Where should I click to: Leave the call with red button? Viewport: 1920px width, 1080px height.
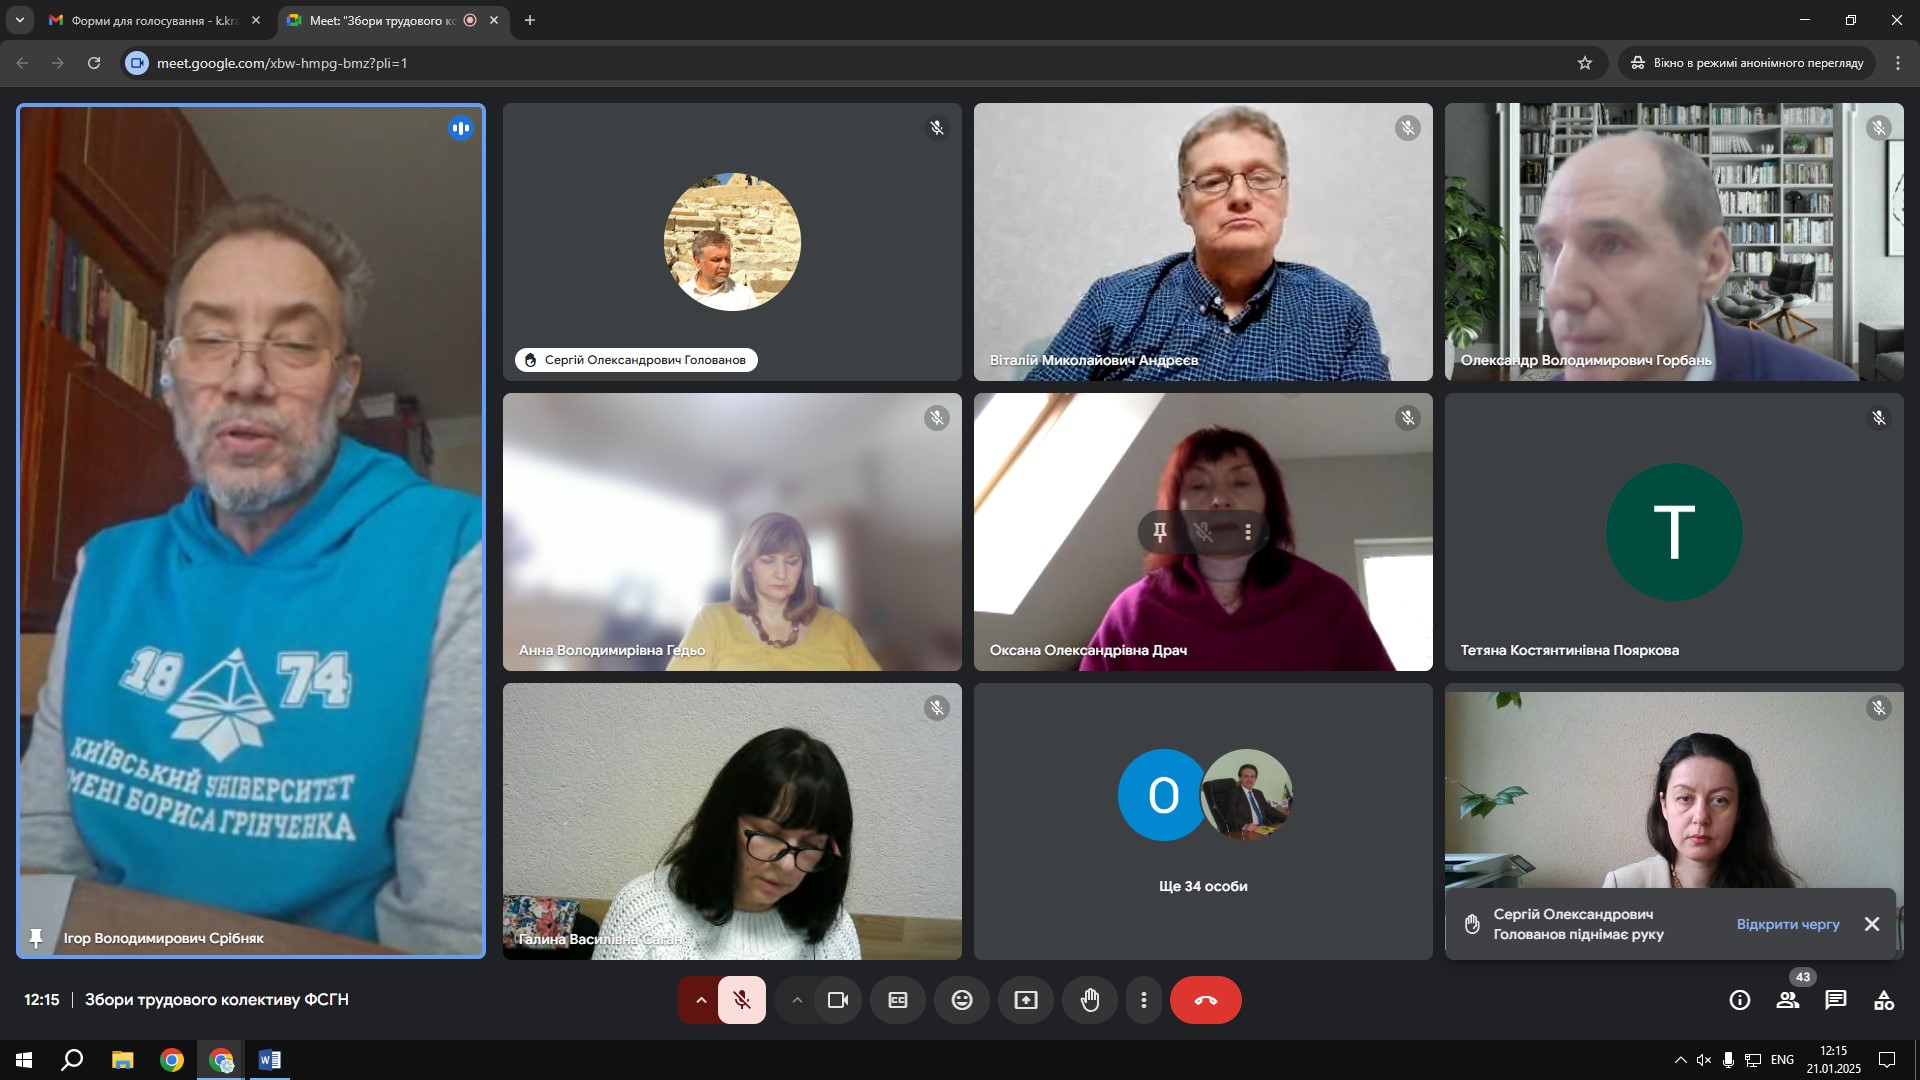click(x=1205, y=1000)
